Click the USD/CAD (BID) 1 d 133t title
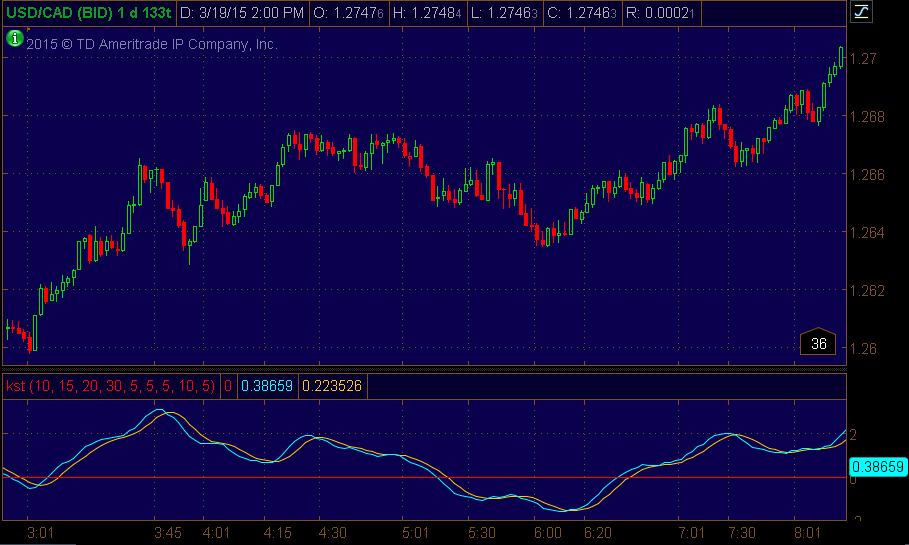Image resolution: width=909 pixels, height=545 pixels. [x=88, y=13]
